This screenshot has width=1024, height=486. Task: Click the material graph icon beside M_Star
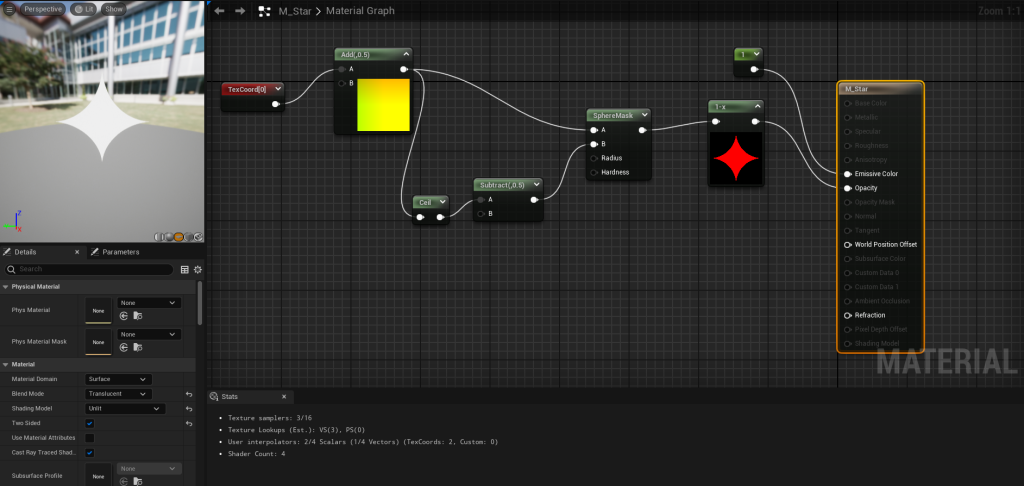pos(265,11)
